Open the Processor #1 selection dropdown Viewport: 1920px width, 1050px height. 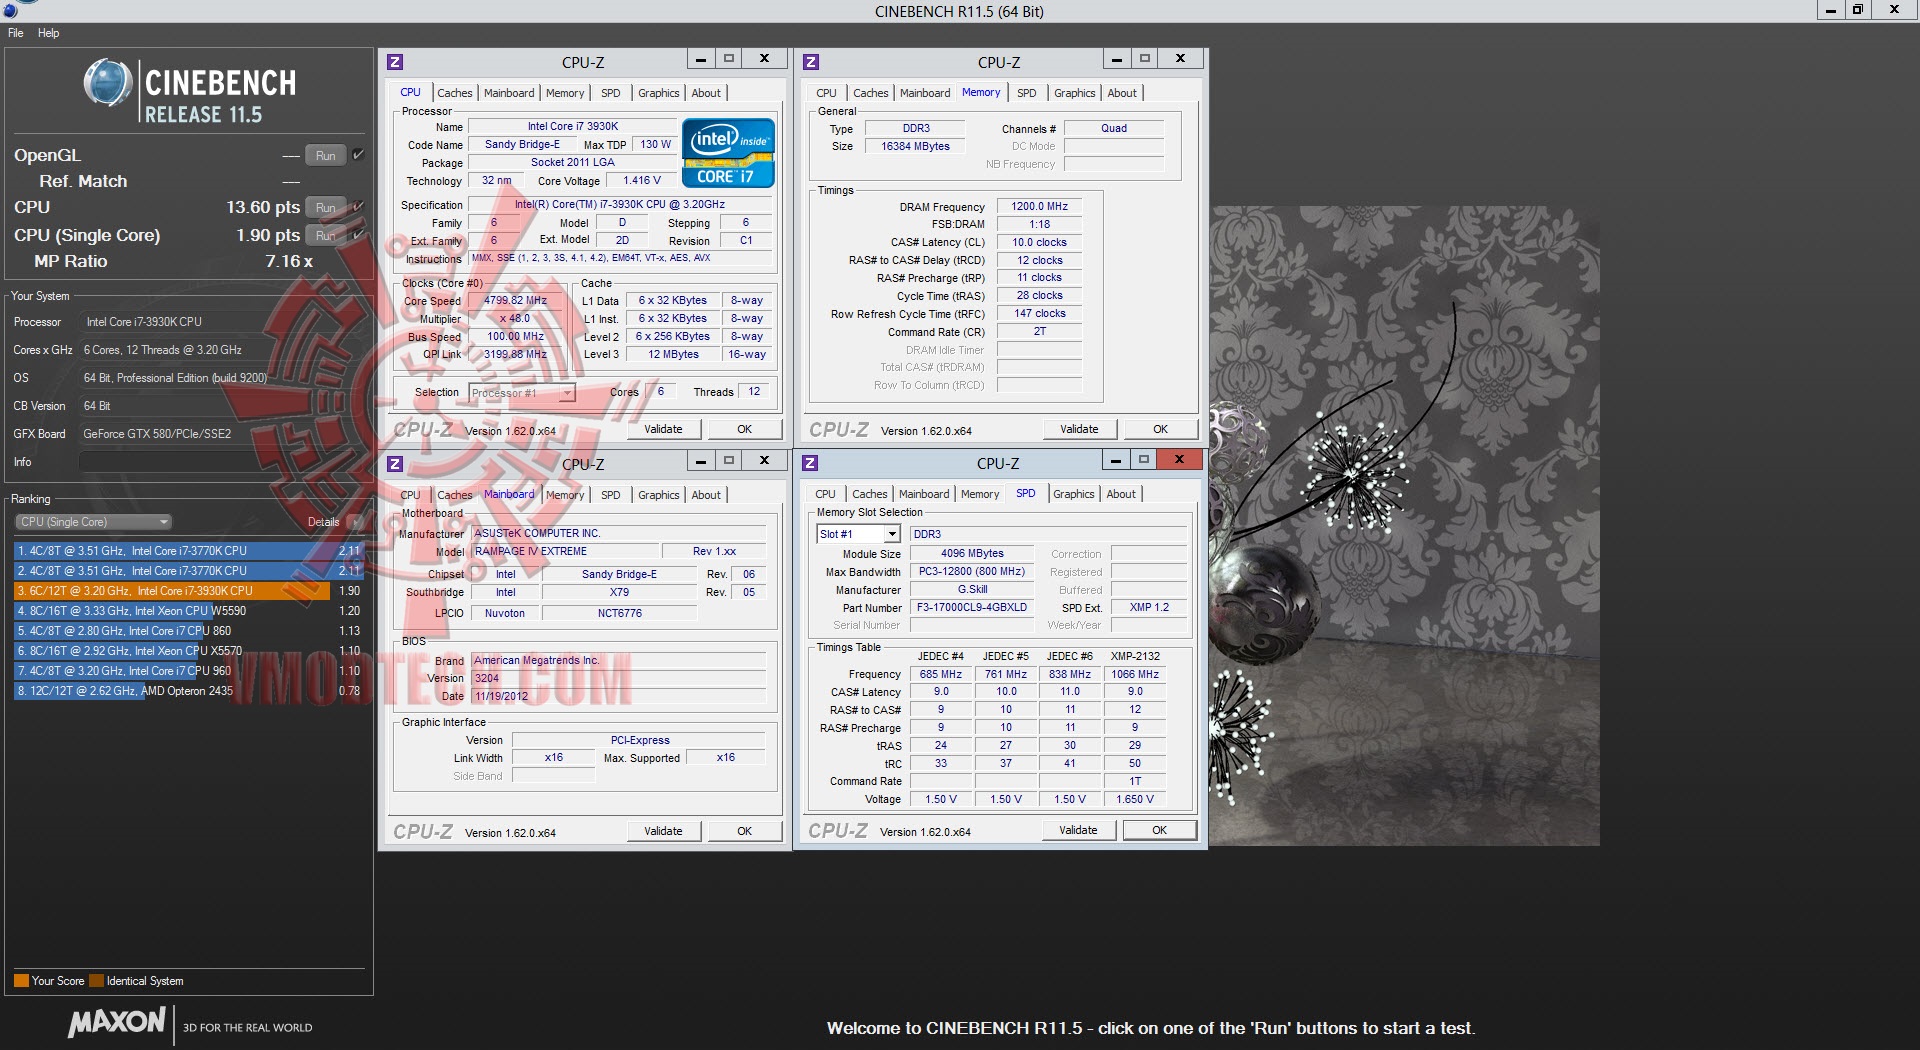coord(522,393)
